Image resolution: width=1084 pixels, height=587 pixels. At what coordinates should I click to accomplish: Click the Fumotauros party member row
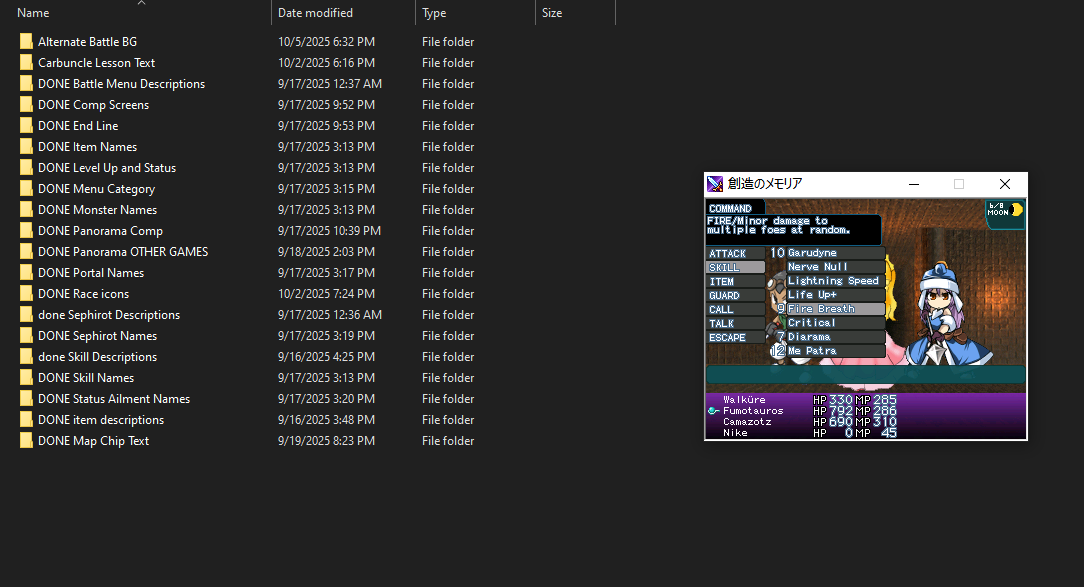(803, 411)
